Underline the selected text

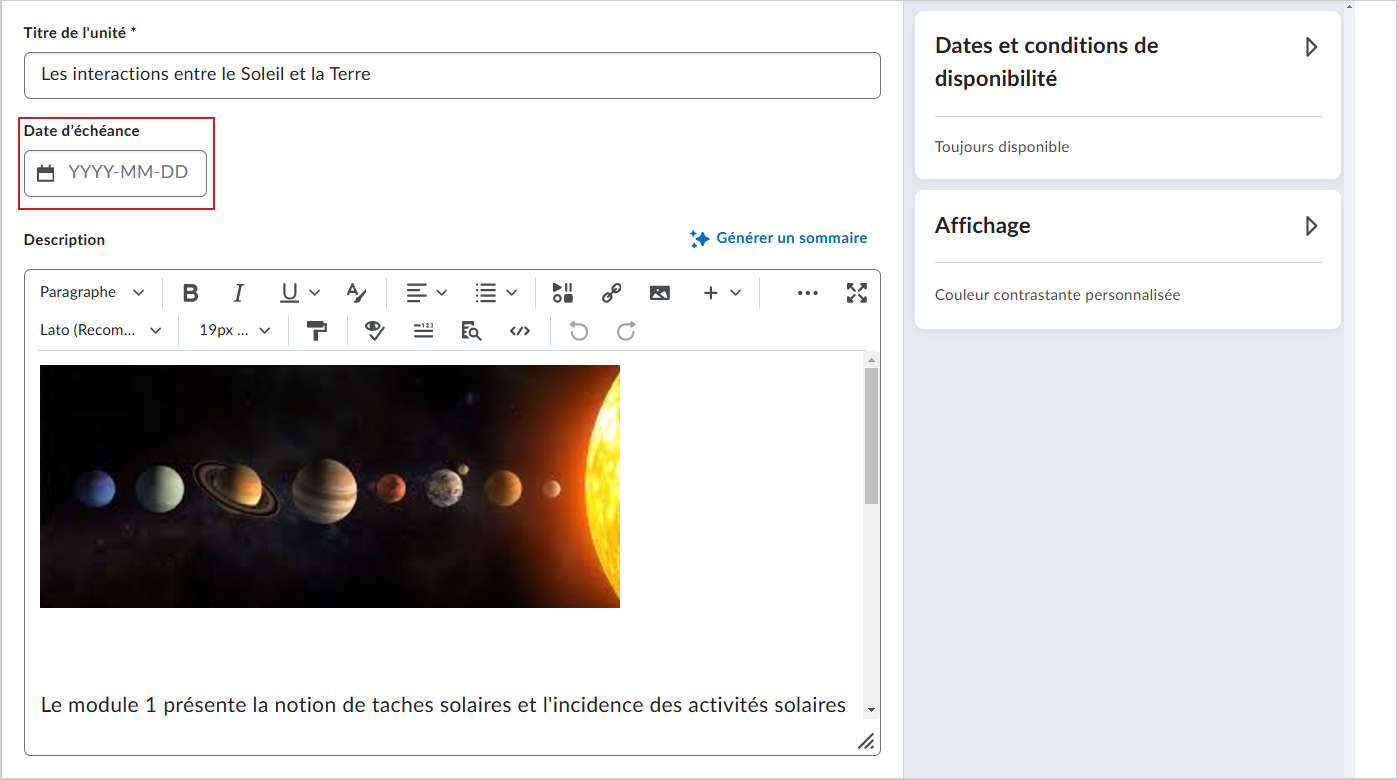[289, 293]
